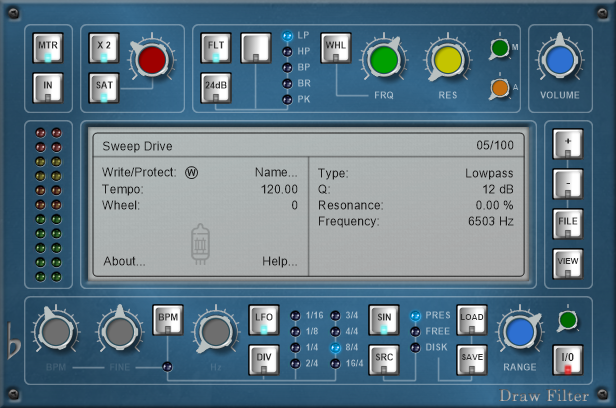Toggle the WHL wheel button

(335, 48)
